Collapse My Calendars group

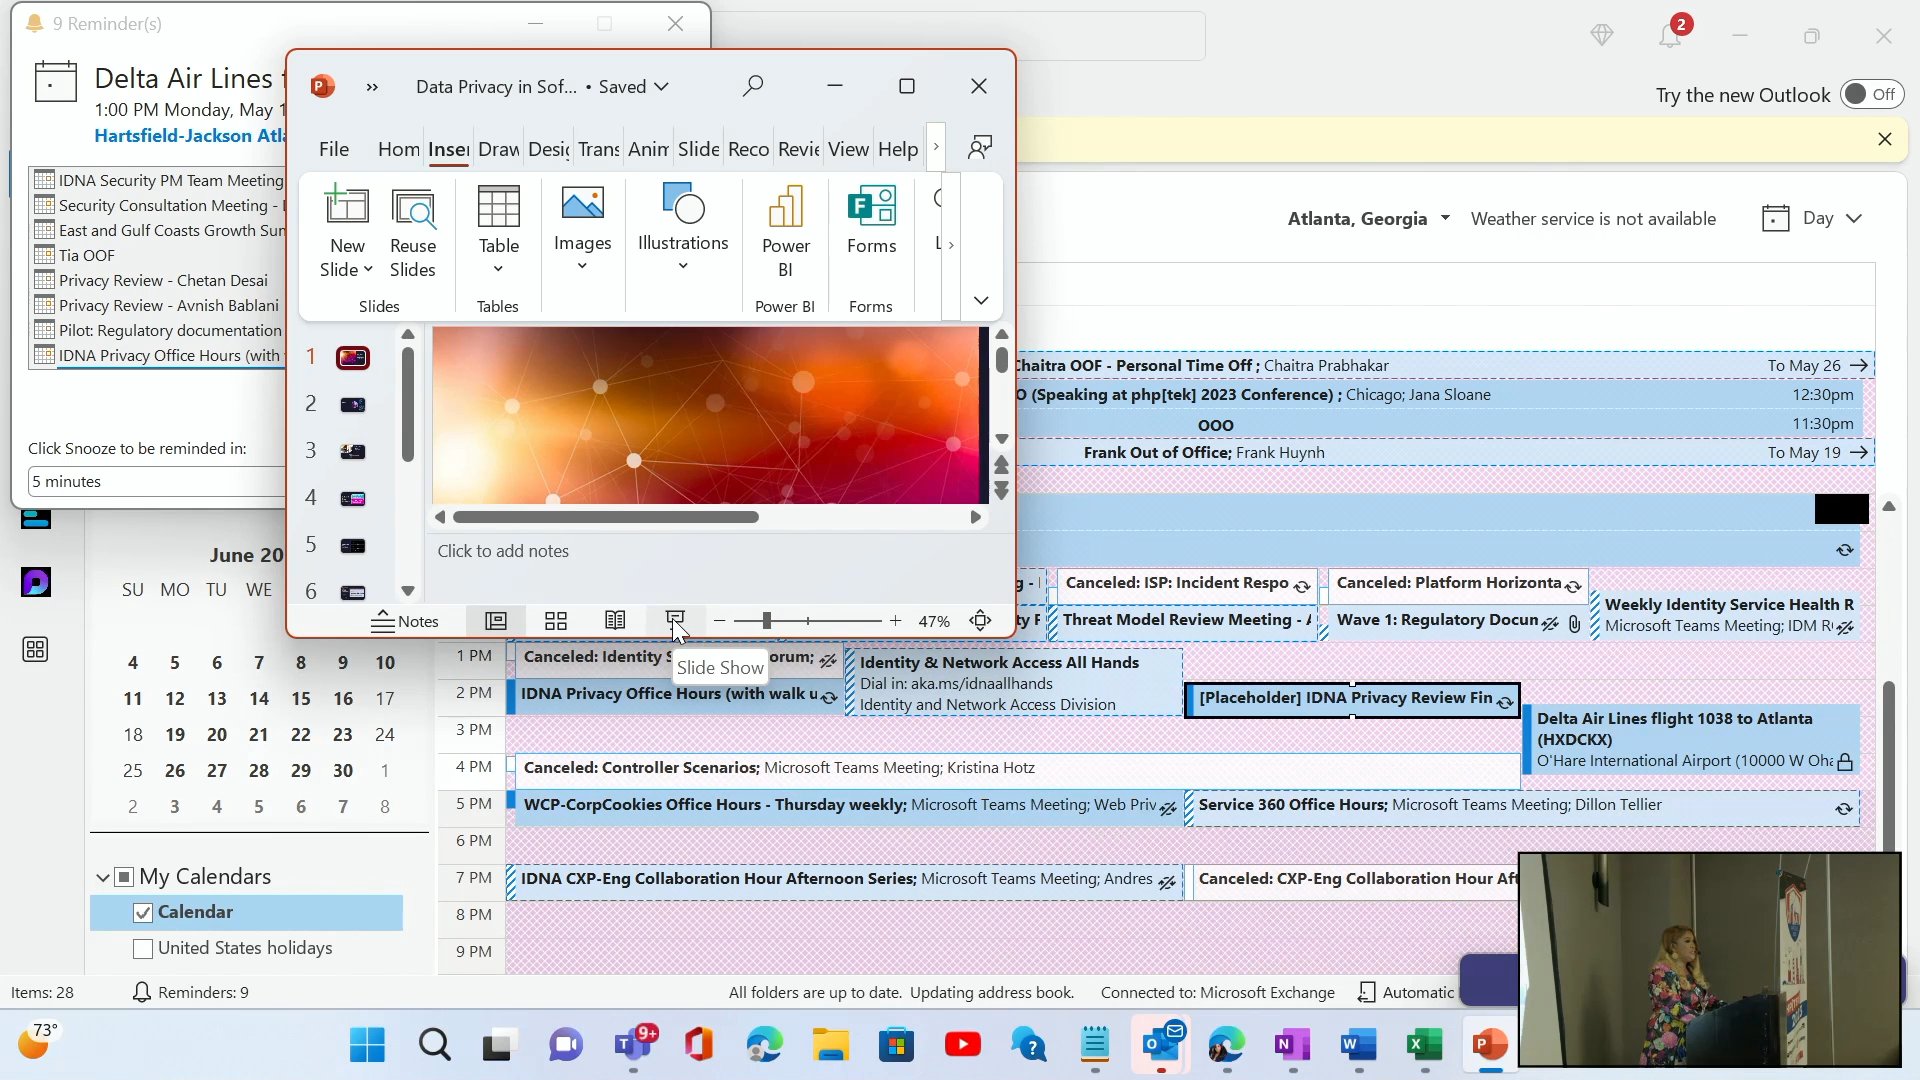(102, 877)
